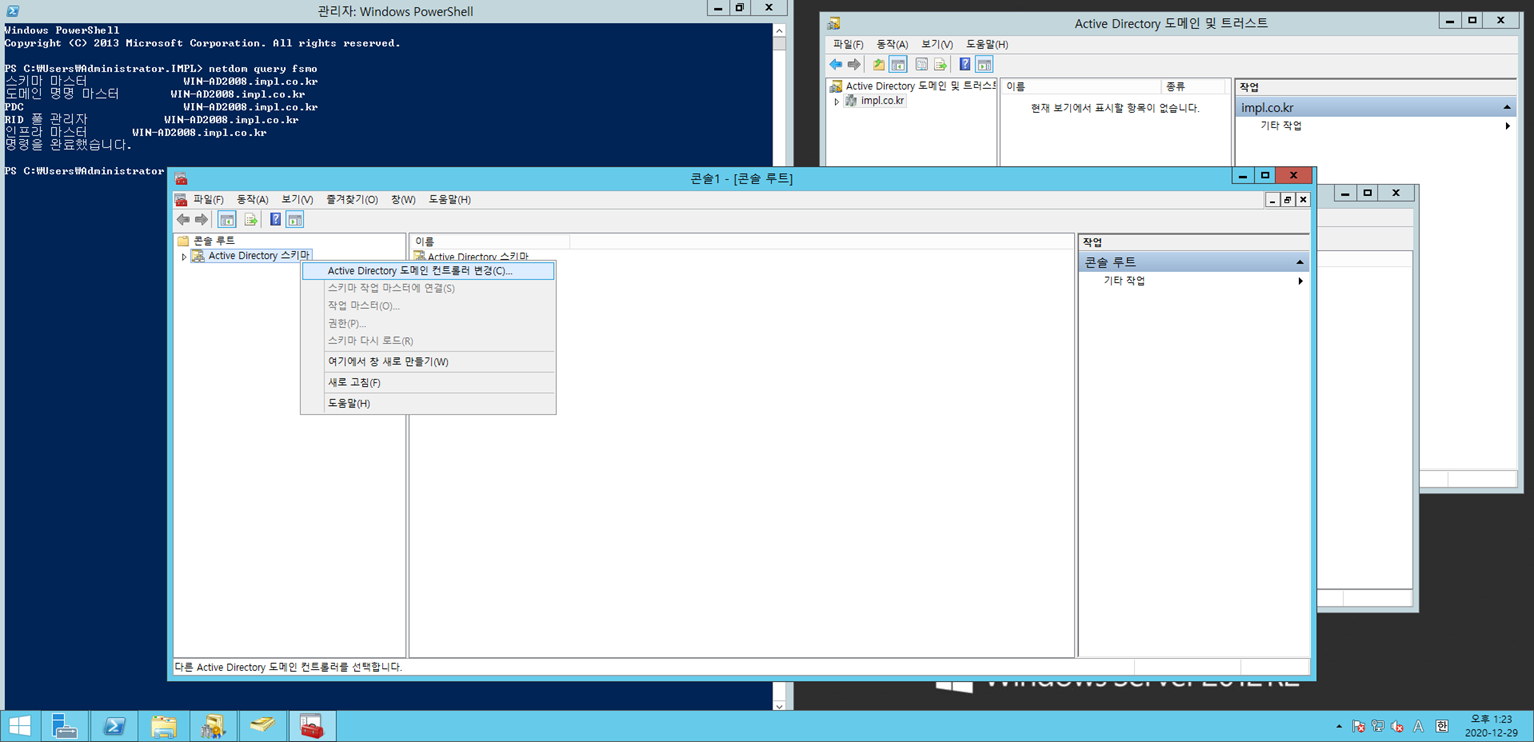Open 동작(A) menu in Console1
This screenshot has height=742, width=1534.
tap(252, 200)
